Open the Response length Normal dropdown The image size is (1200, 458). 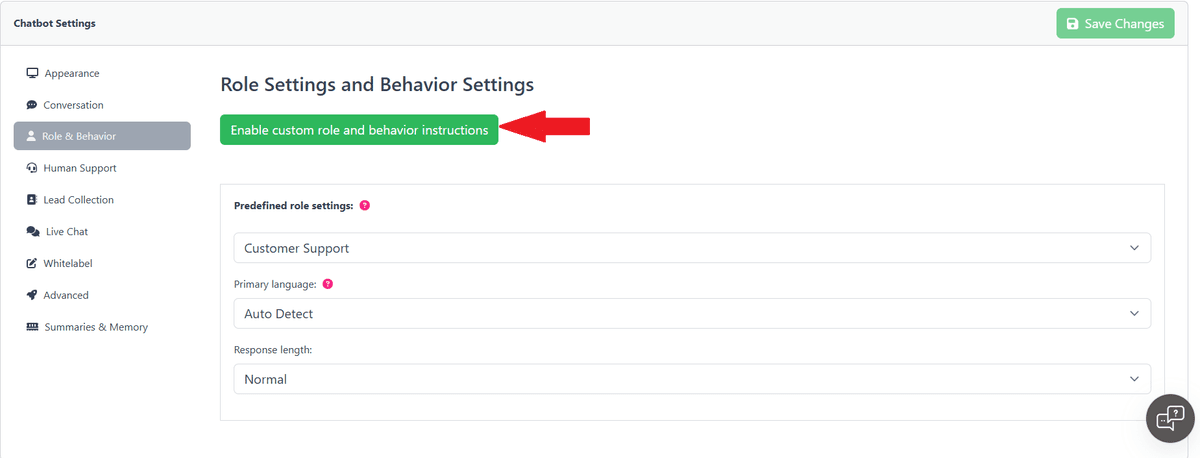[x=691, y=379]
